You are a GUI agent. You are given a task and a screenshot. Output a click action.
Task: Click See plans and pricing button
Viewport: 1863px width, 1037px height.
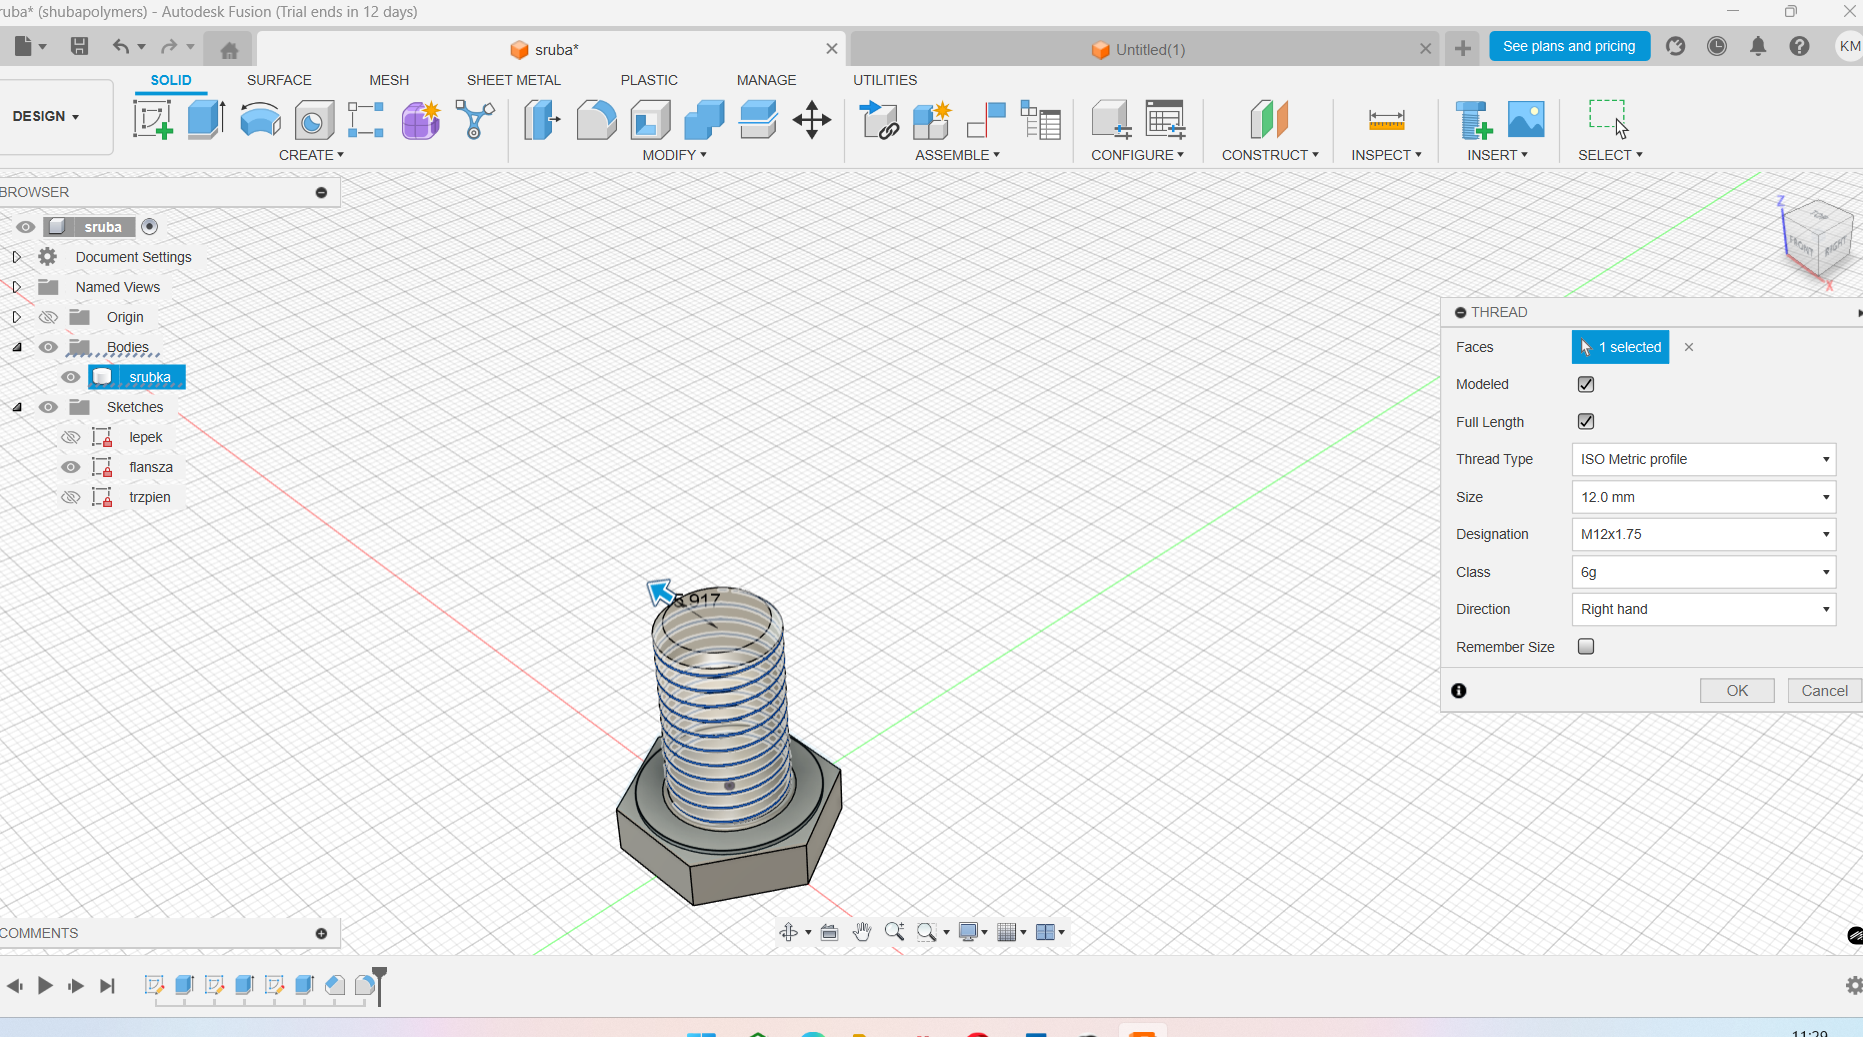tap(1569, 46)
